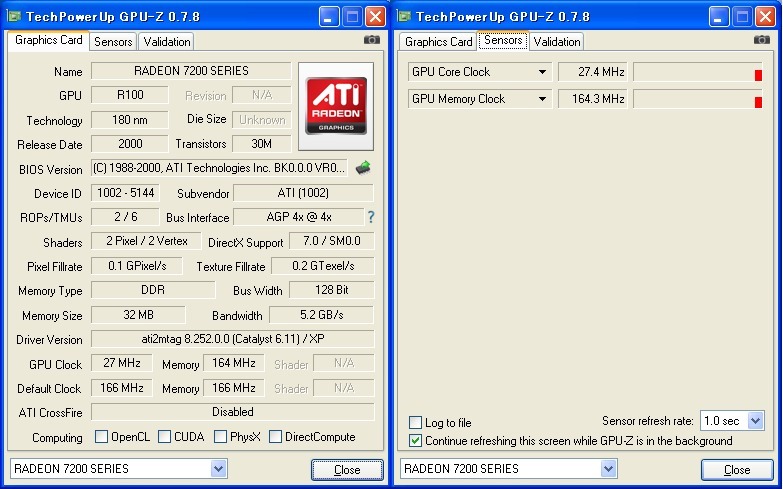
Task: Click the ROPs/TMUs value 2 / 6
Action: [125, 217]
